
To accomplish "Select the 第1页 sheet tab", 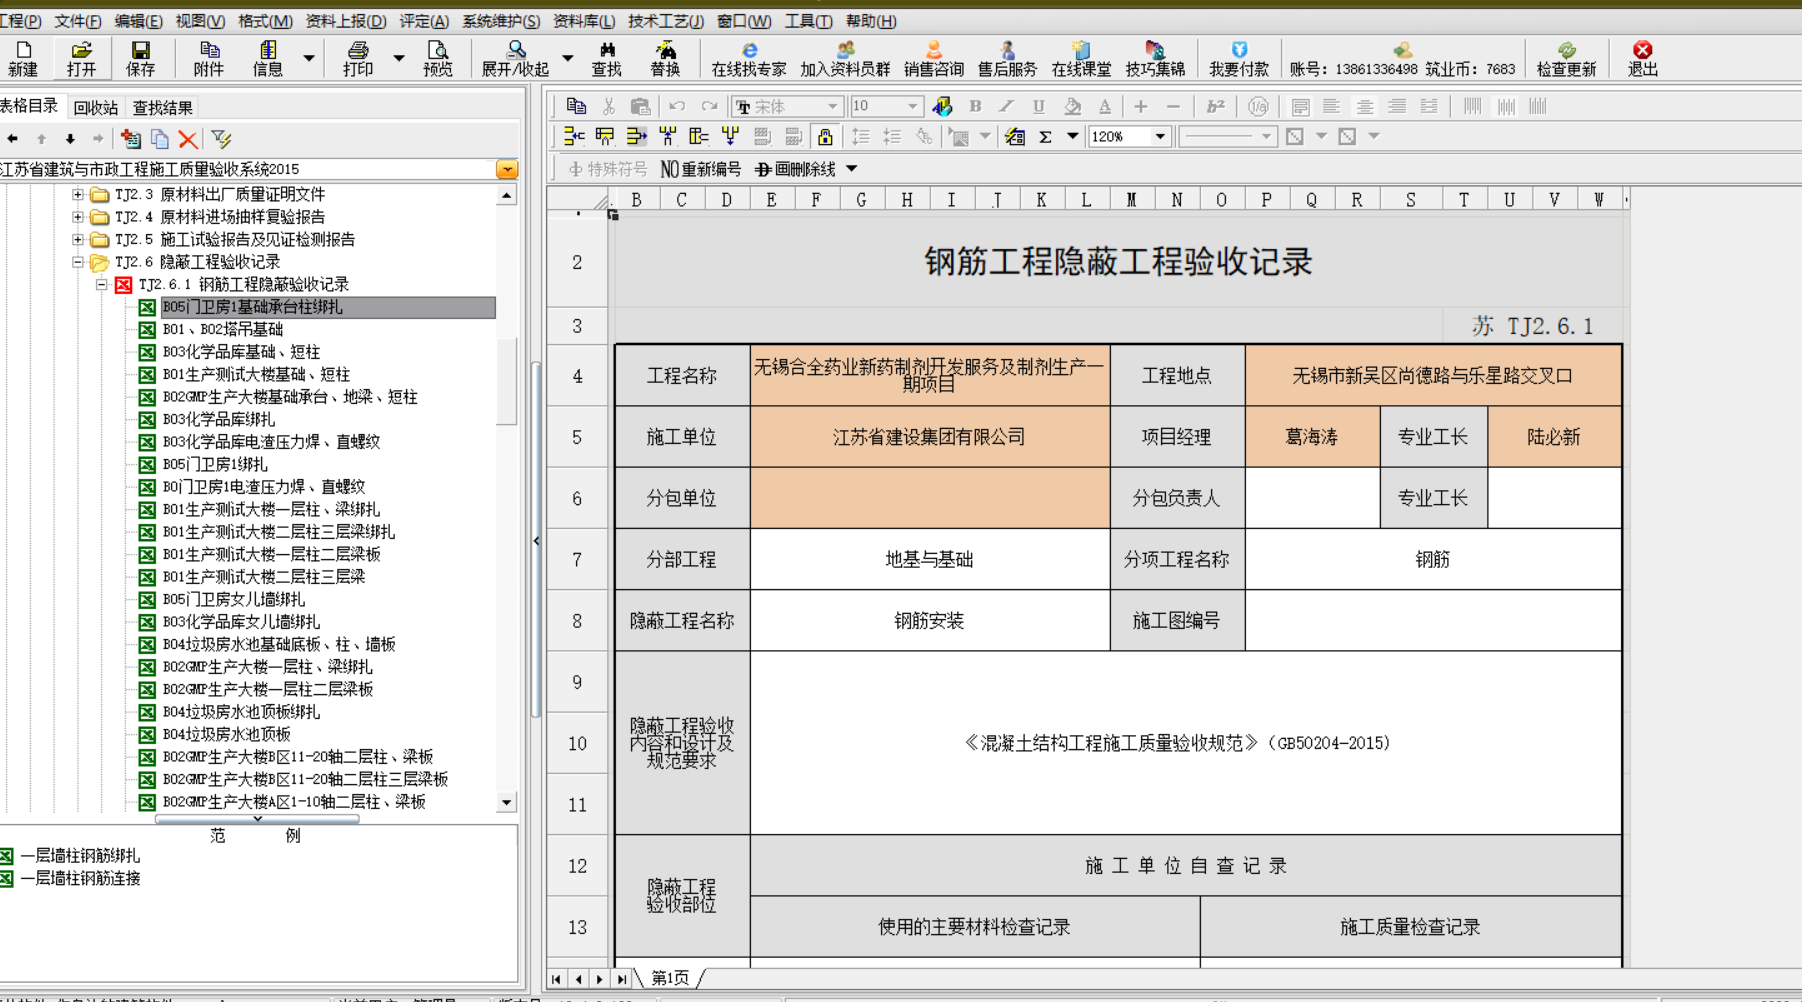I will (670, 978).
